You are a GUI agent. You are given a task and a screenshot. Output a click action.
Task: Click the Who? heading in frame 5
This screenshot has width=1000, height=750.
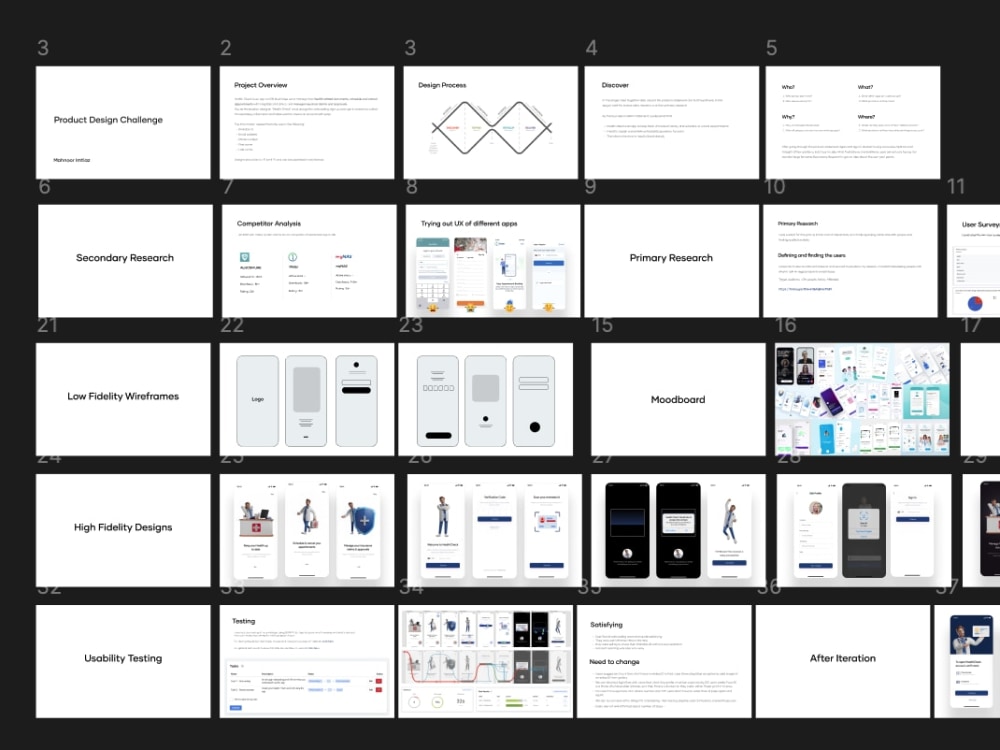[788, 87]
